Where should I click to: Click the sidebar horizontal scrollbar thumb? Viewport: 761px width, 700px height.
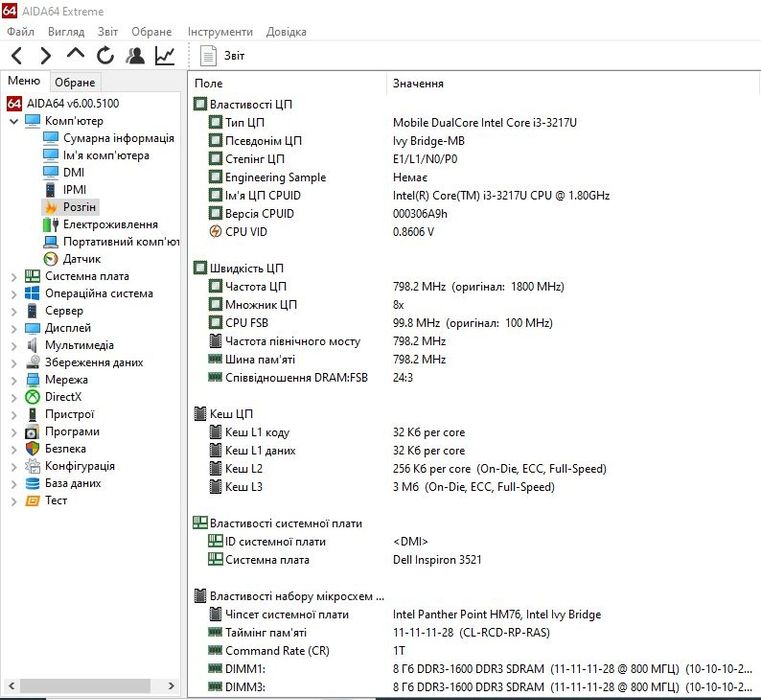click(85, 686)
